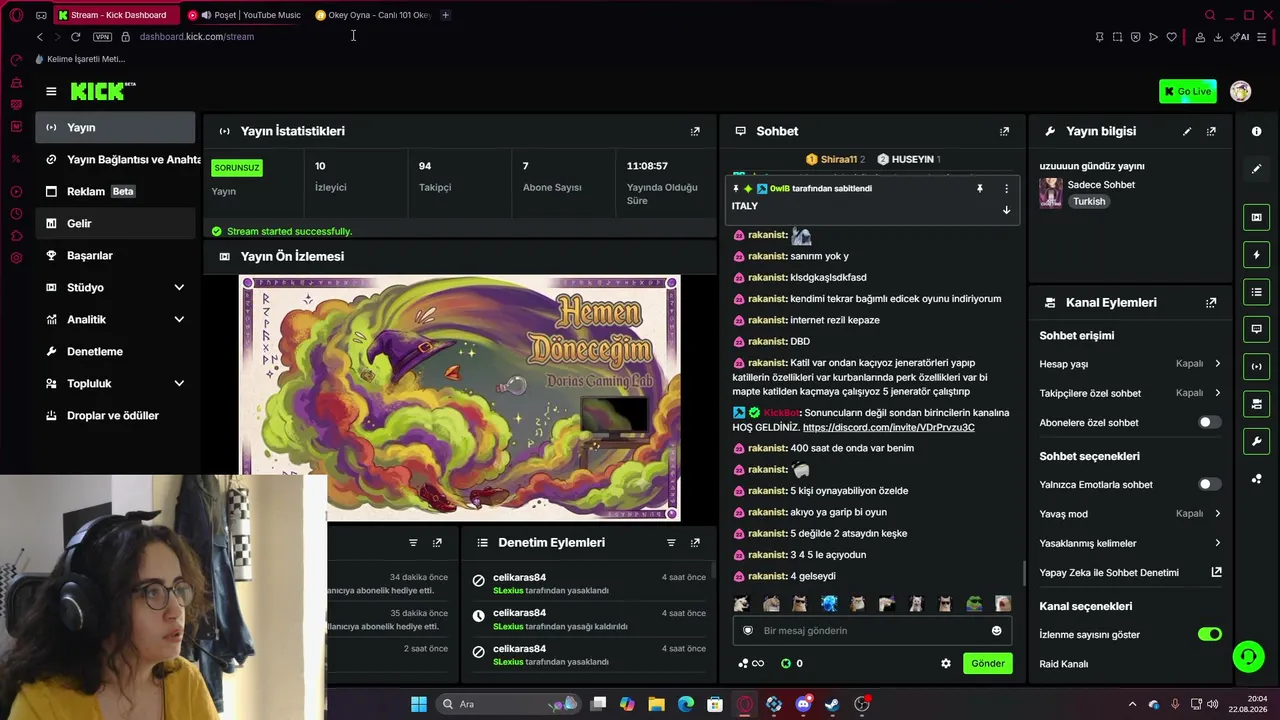Screen dimensions: 1280x720
Task: Unpin the pinned ITALY message
Action: (x=980, y=188)
